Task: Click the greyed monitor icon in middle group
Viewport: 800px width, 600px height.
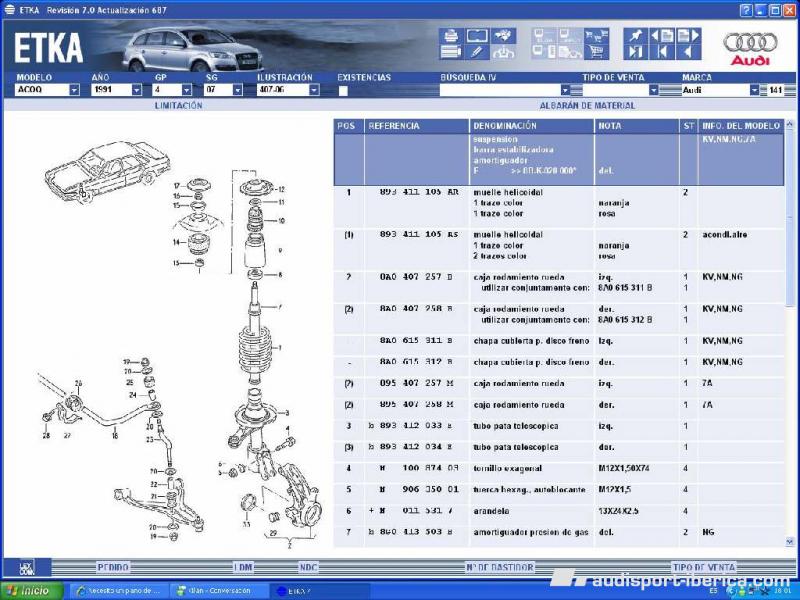Action: point(543,36)
